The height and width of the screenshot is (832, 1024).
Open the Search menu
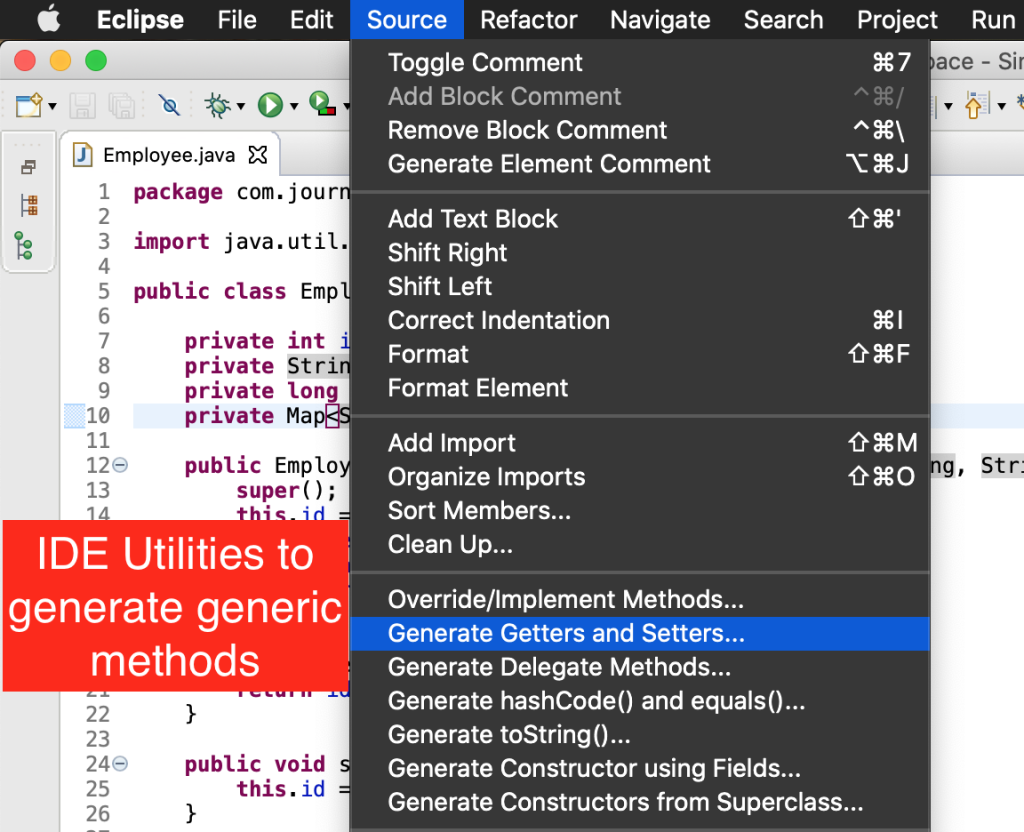tap(783, 20)
